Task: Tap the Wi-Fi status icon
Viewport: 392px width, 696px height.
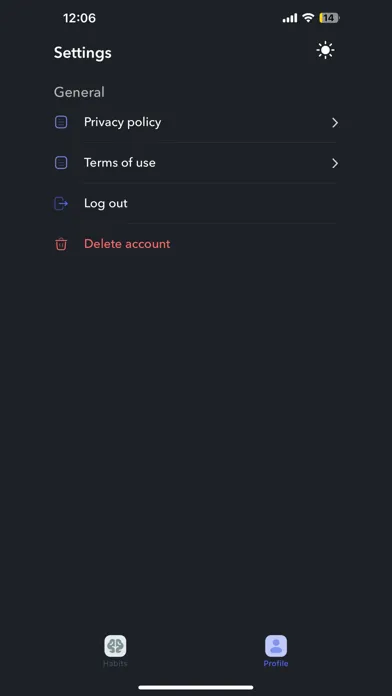Action: [308, 18]
